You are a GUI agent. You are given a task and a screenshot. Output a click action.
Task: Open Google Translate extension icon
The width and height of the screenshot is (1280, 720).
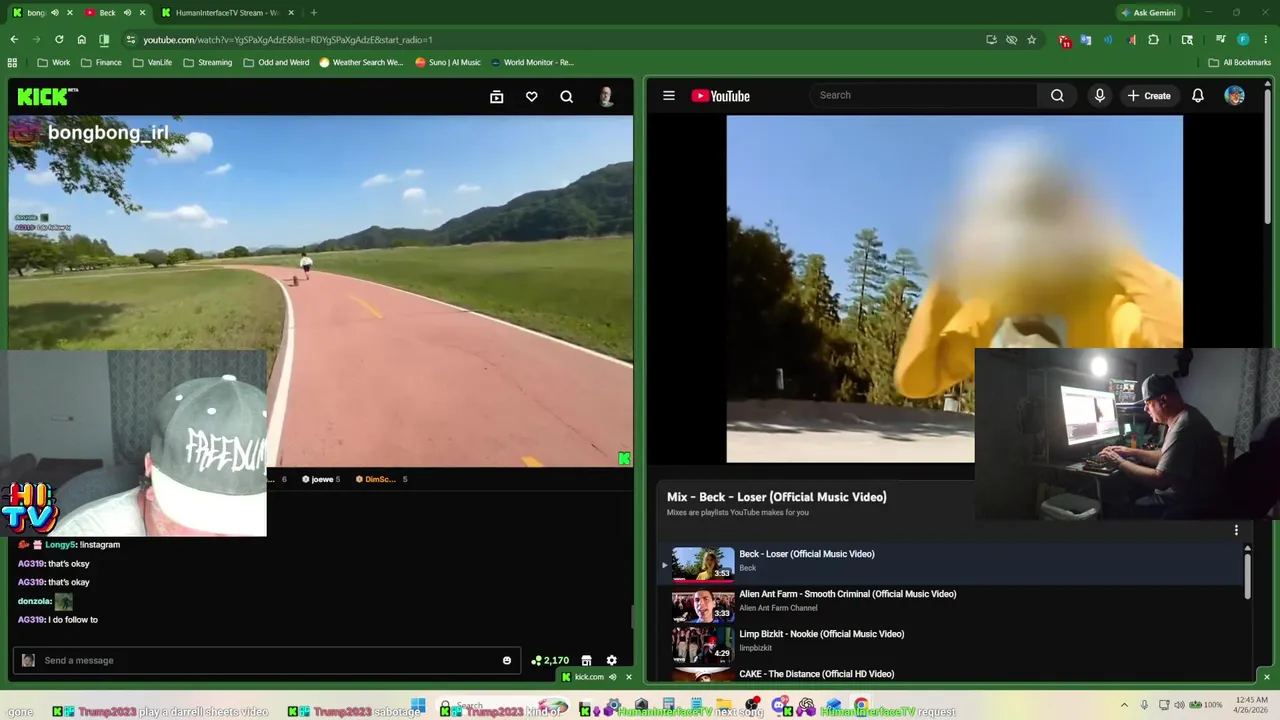1086,40
